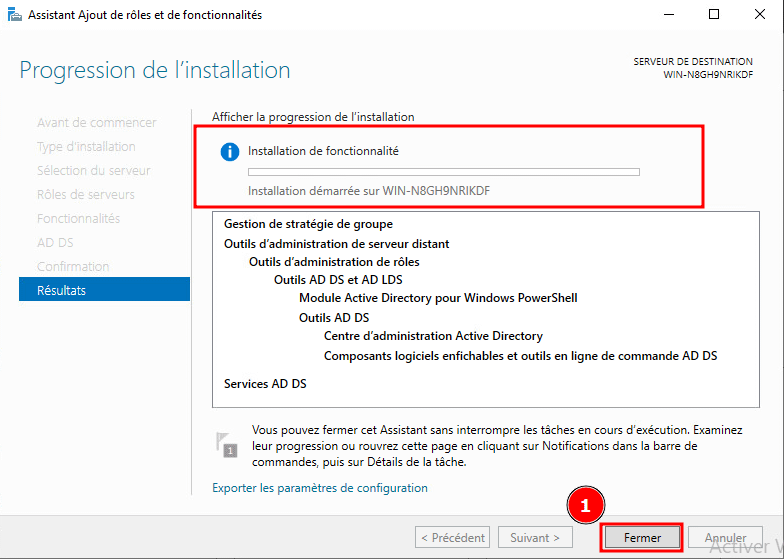The image size is (784, 559).
Task: Click the installation progress bar
Action: [x=443, y=172]
